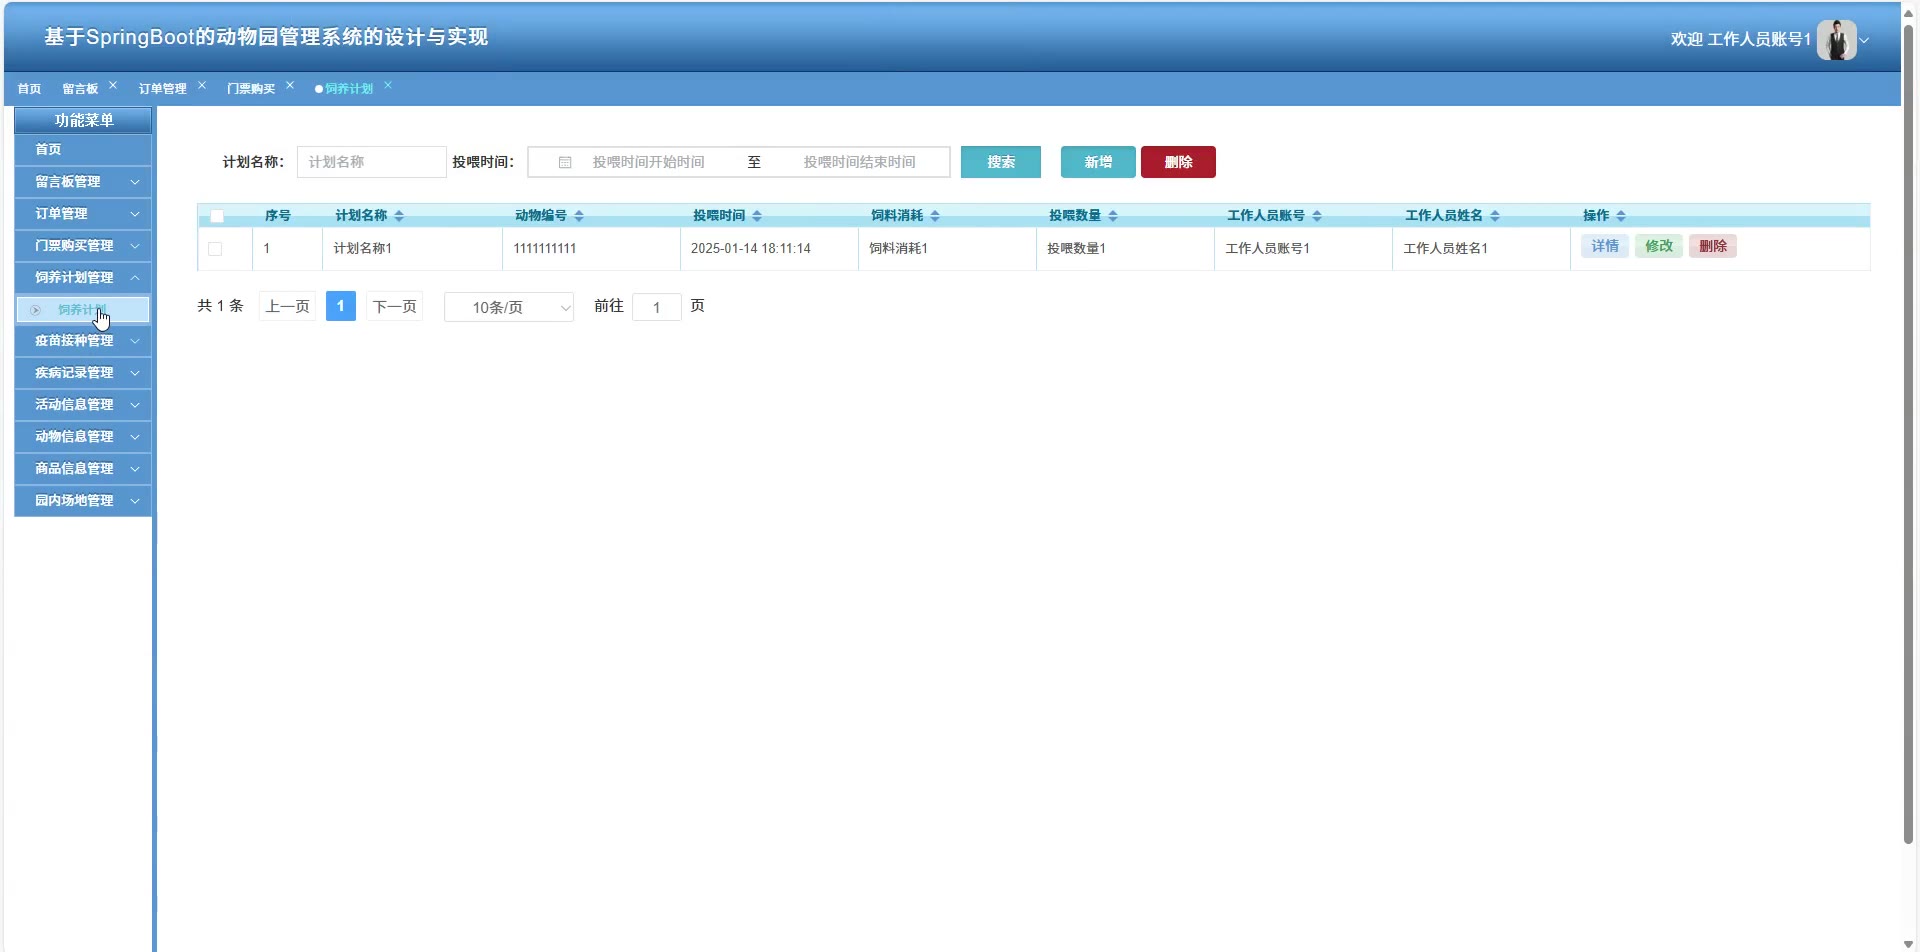Screen dimensions: 1920x952
Task: Open the 10条/页 page size dropdown
Action: coord(509,307)
